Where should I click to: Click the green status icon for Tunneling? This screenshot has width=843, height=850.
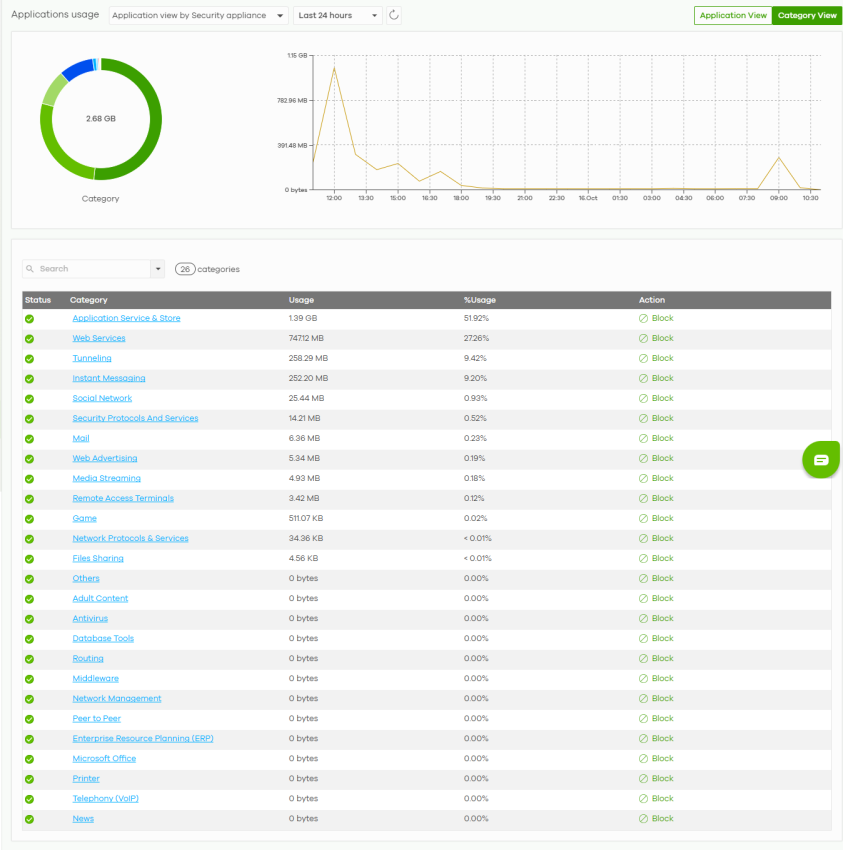pyautogui.click(x=30, y=358)
